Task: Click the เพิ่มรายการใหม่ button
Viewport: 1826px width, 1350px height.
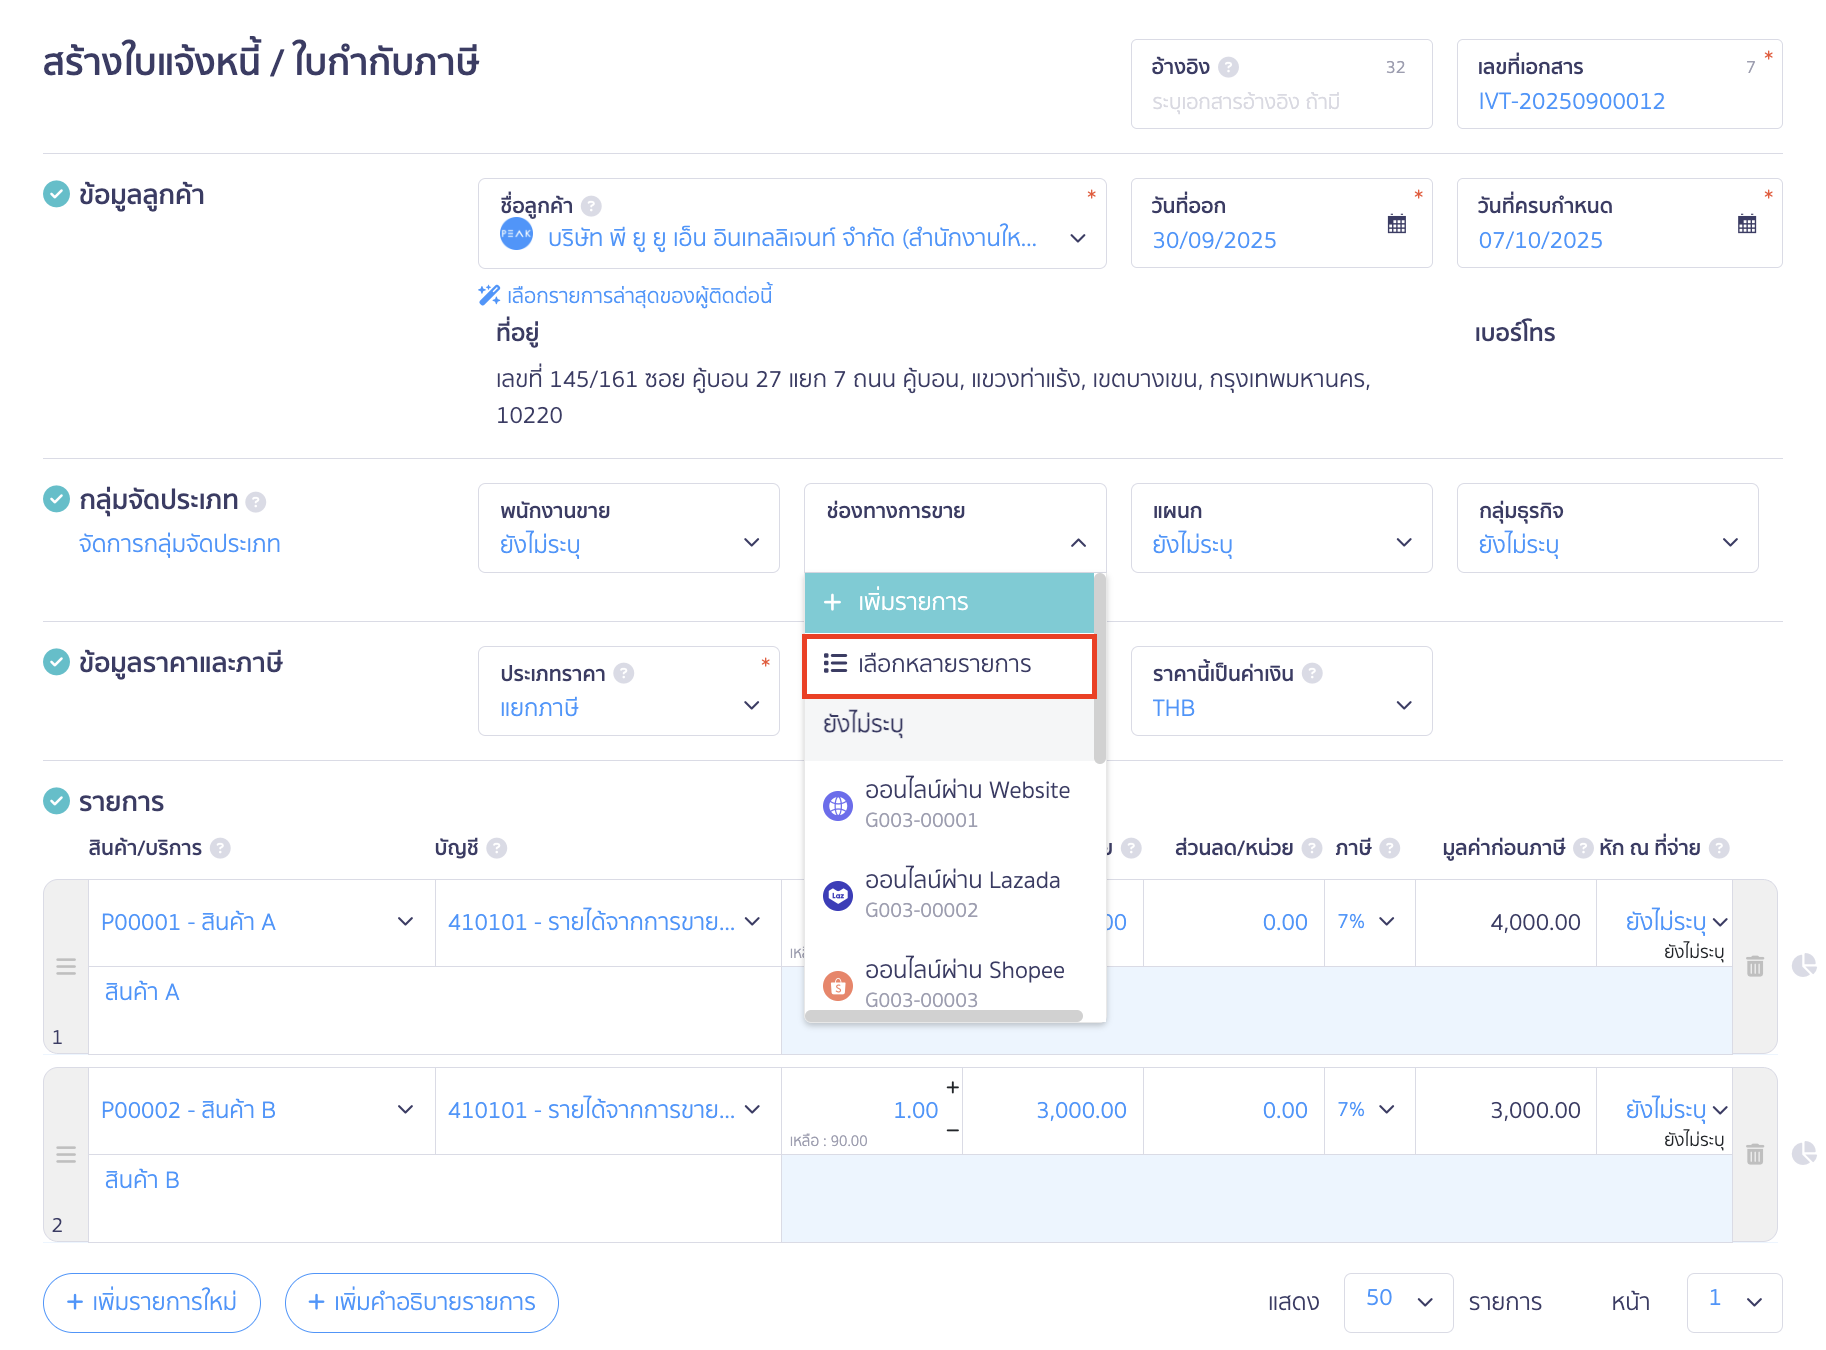Action: point(151,1302)
